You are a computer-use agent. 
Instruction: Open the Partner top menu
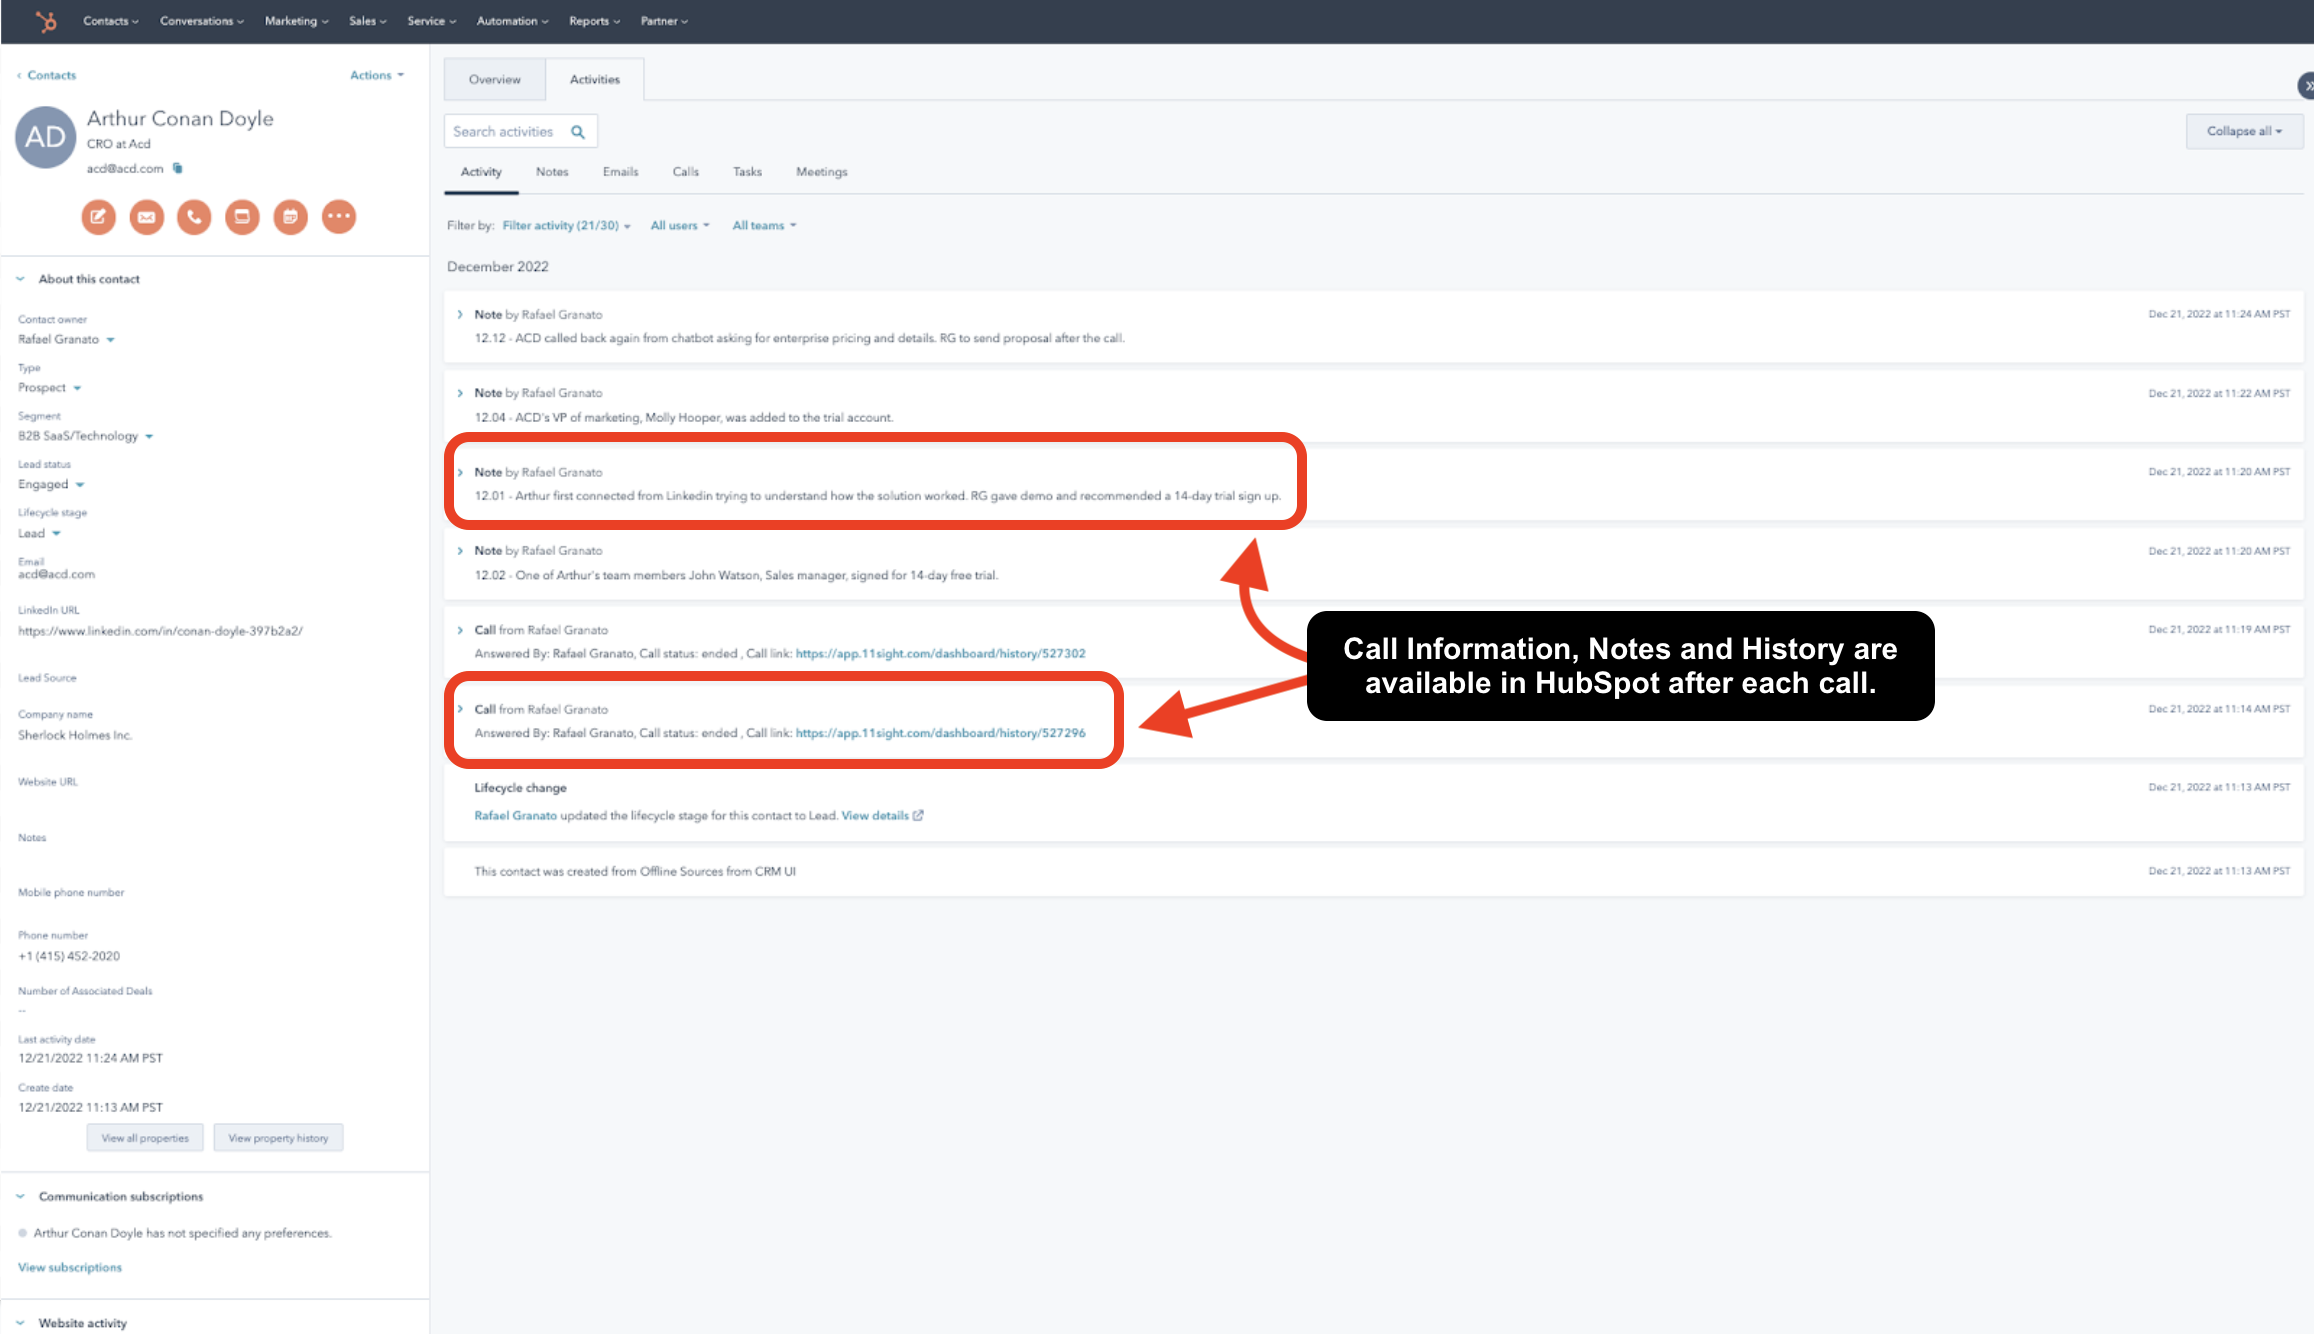tap(664, 21)
